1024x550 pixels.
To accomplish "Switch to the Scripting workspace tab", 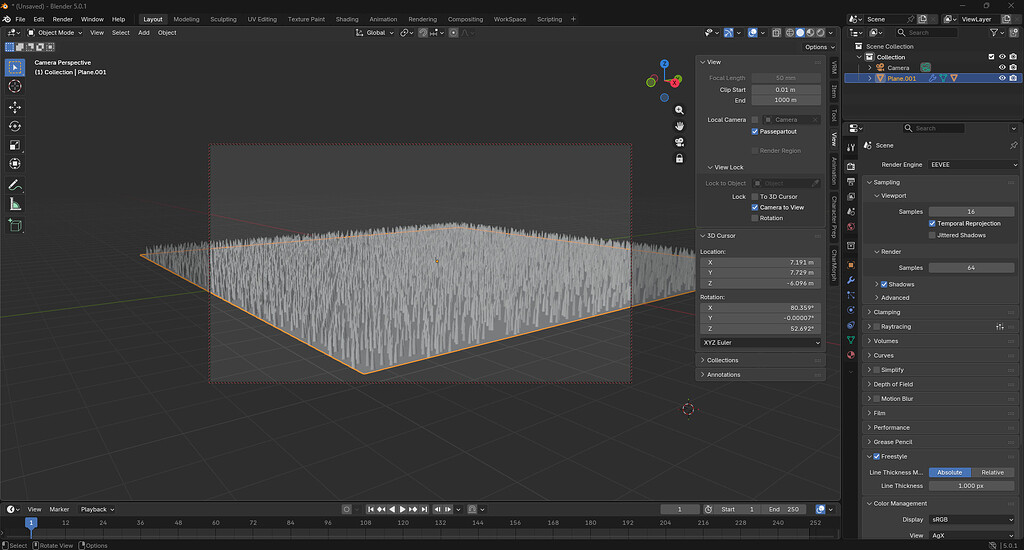I will (549, 19).
